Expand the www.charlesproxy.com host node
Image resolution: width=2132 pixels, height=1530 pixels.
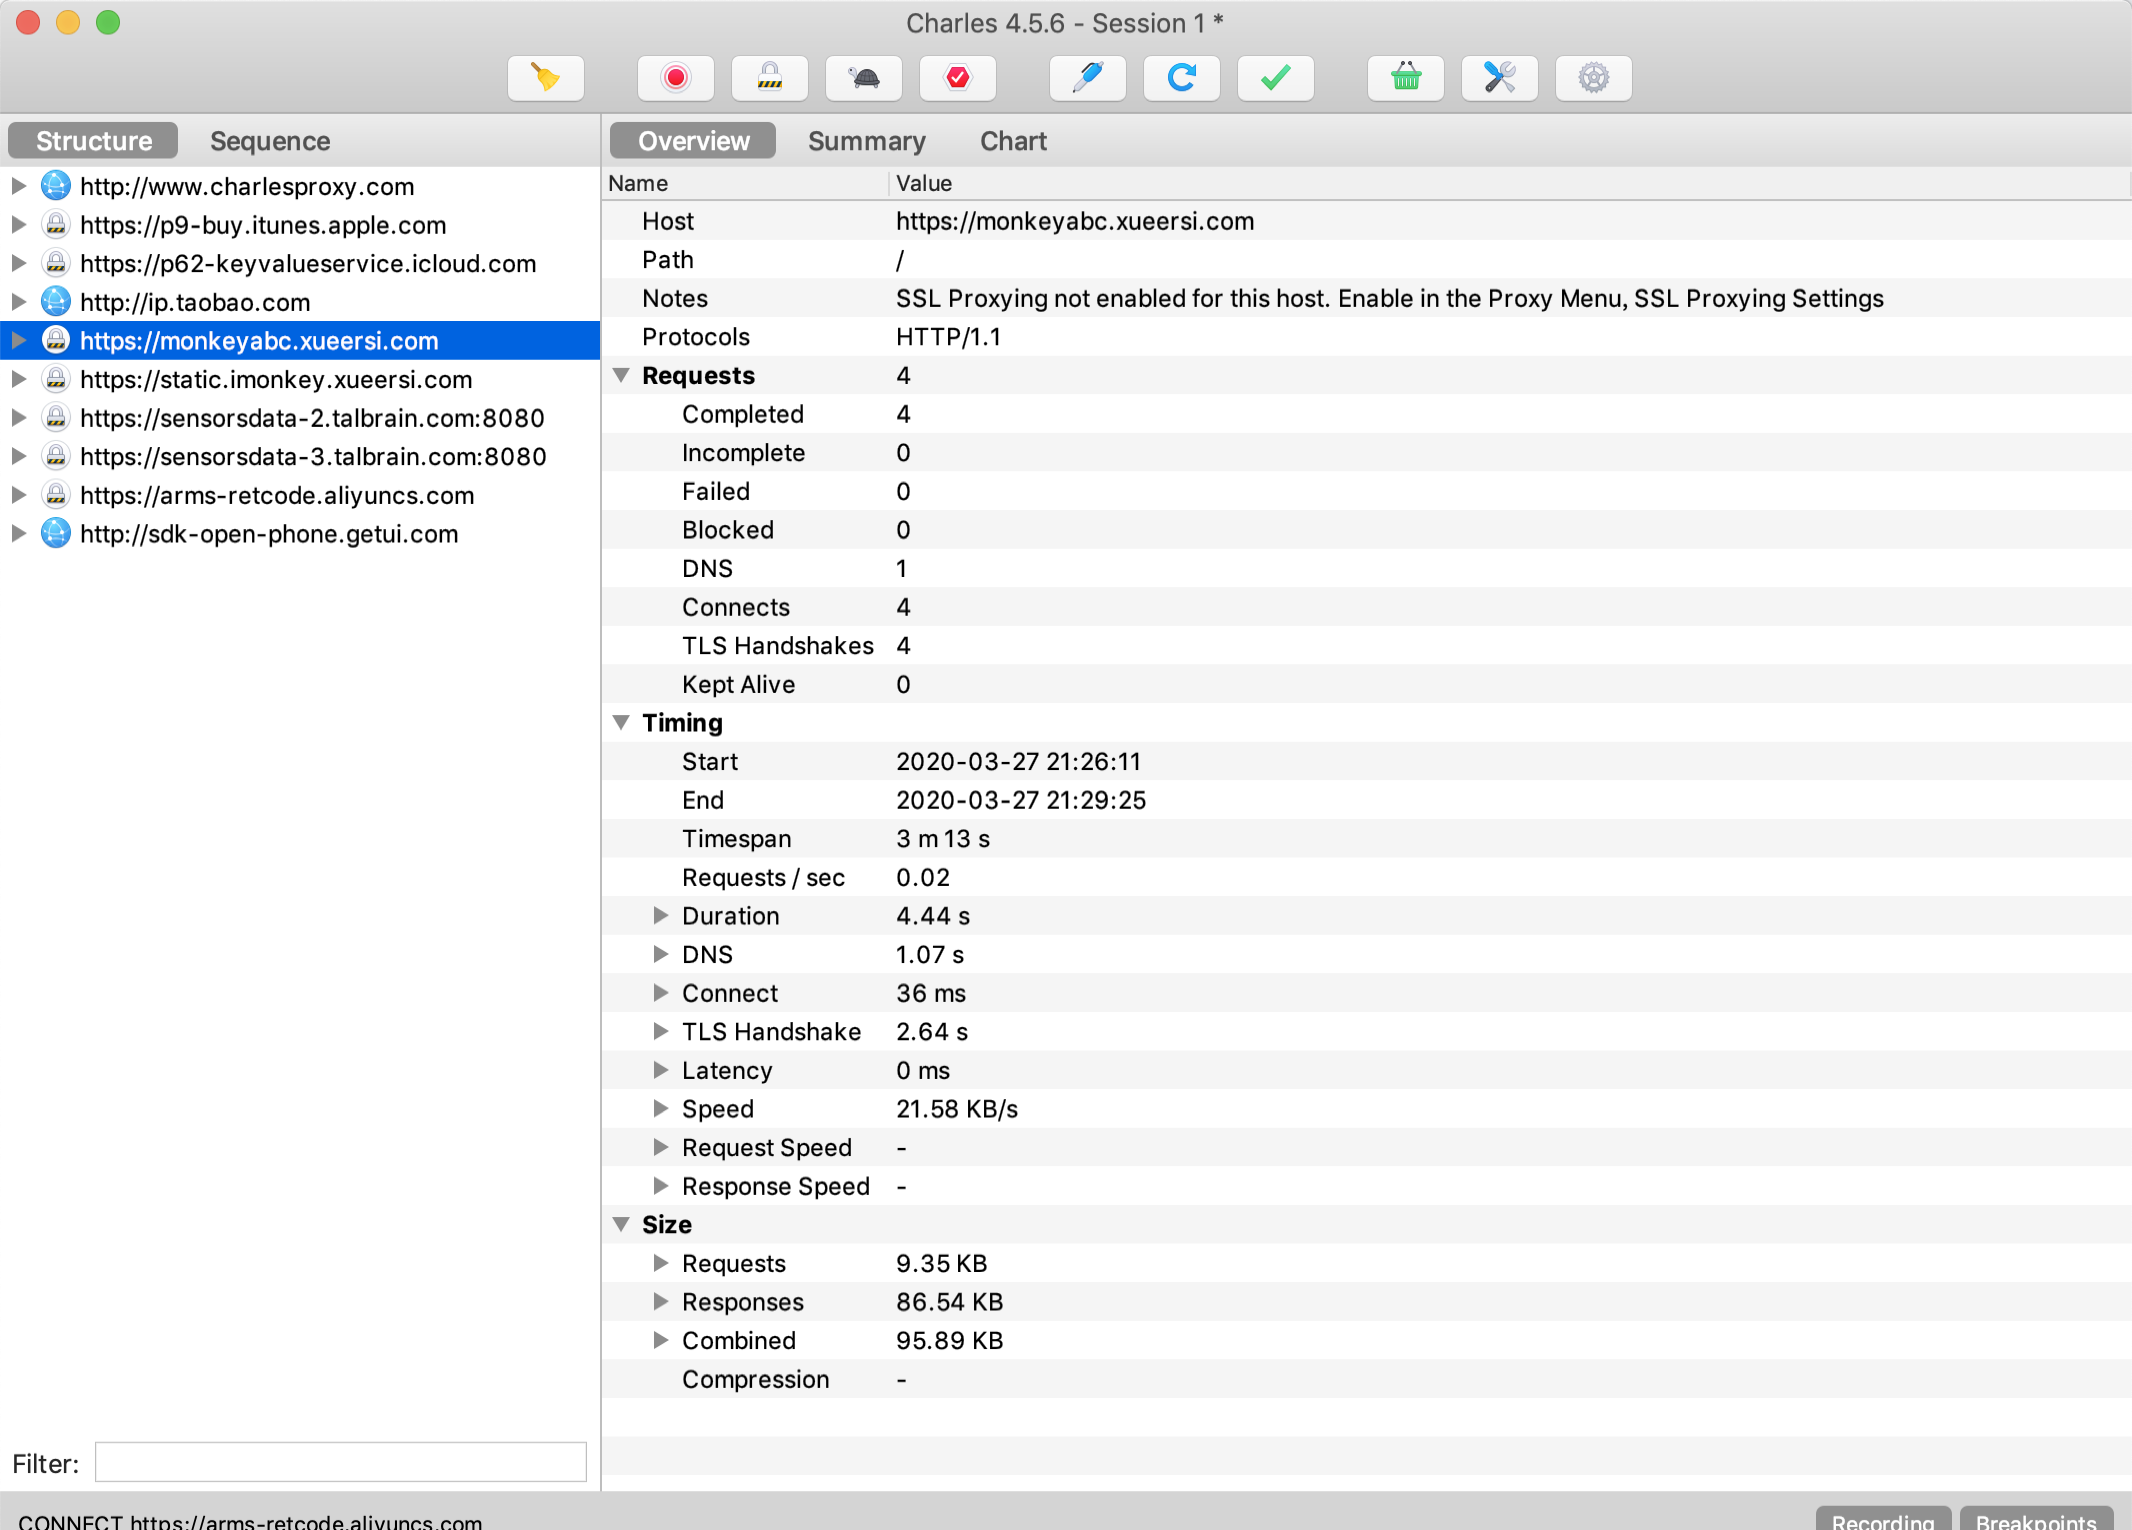click(18, 186)
